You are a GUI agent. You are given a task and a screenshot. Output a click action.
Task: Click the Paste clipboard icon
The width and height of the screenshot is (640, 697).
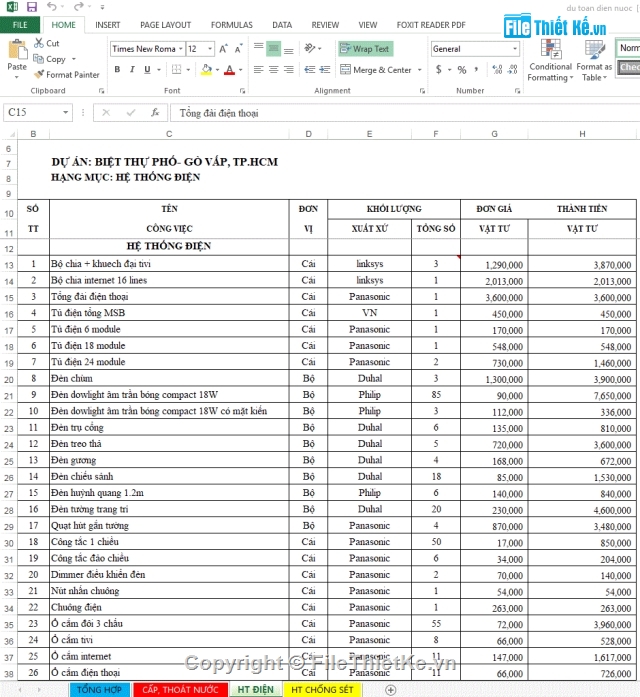(x=17, y=49)
